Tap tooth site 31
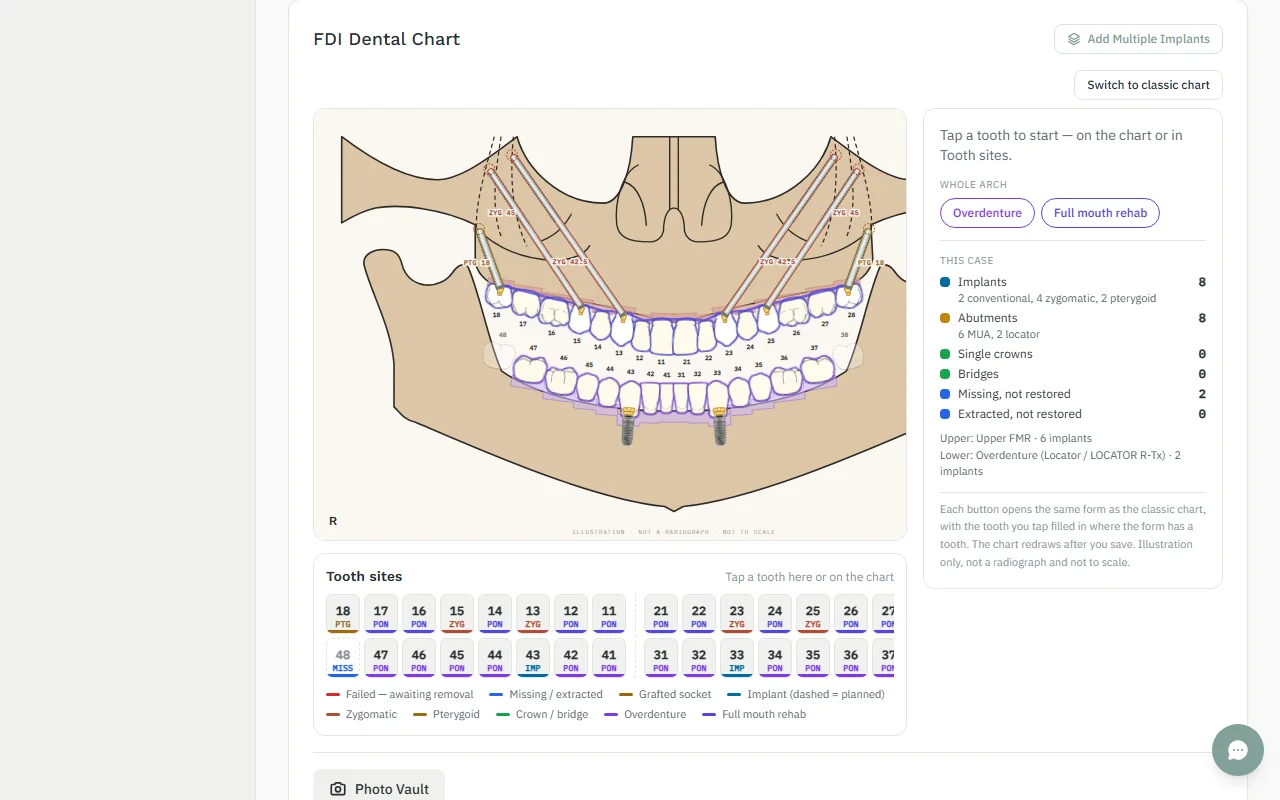 point(661,658)
